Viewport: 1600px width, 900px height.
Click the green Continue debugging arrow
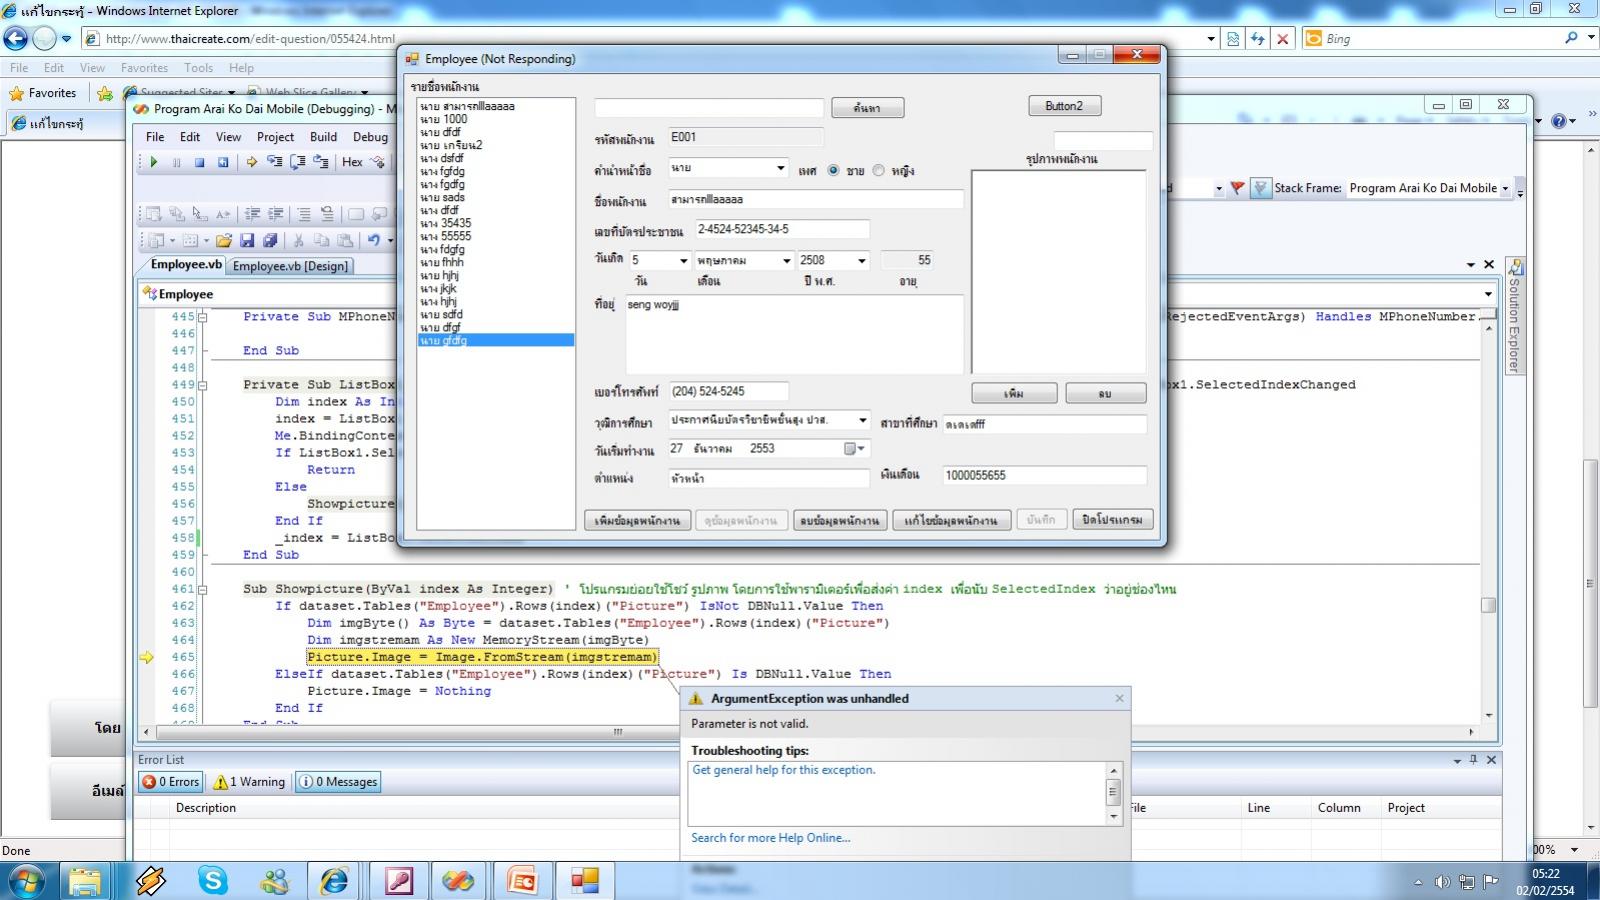[x=154, y=162]
